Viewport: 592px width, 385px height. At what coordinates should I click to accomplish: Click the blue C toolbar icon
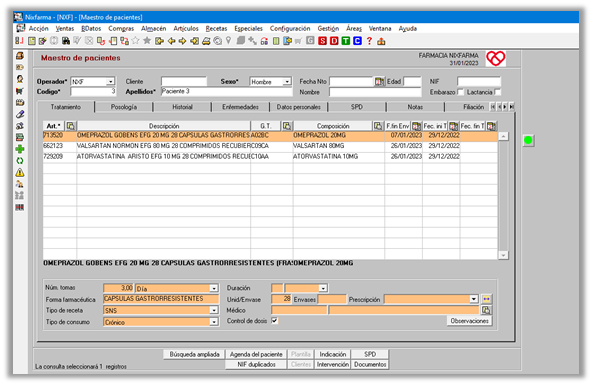(x=357, y=41)
